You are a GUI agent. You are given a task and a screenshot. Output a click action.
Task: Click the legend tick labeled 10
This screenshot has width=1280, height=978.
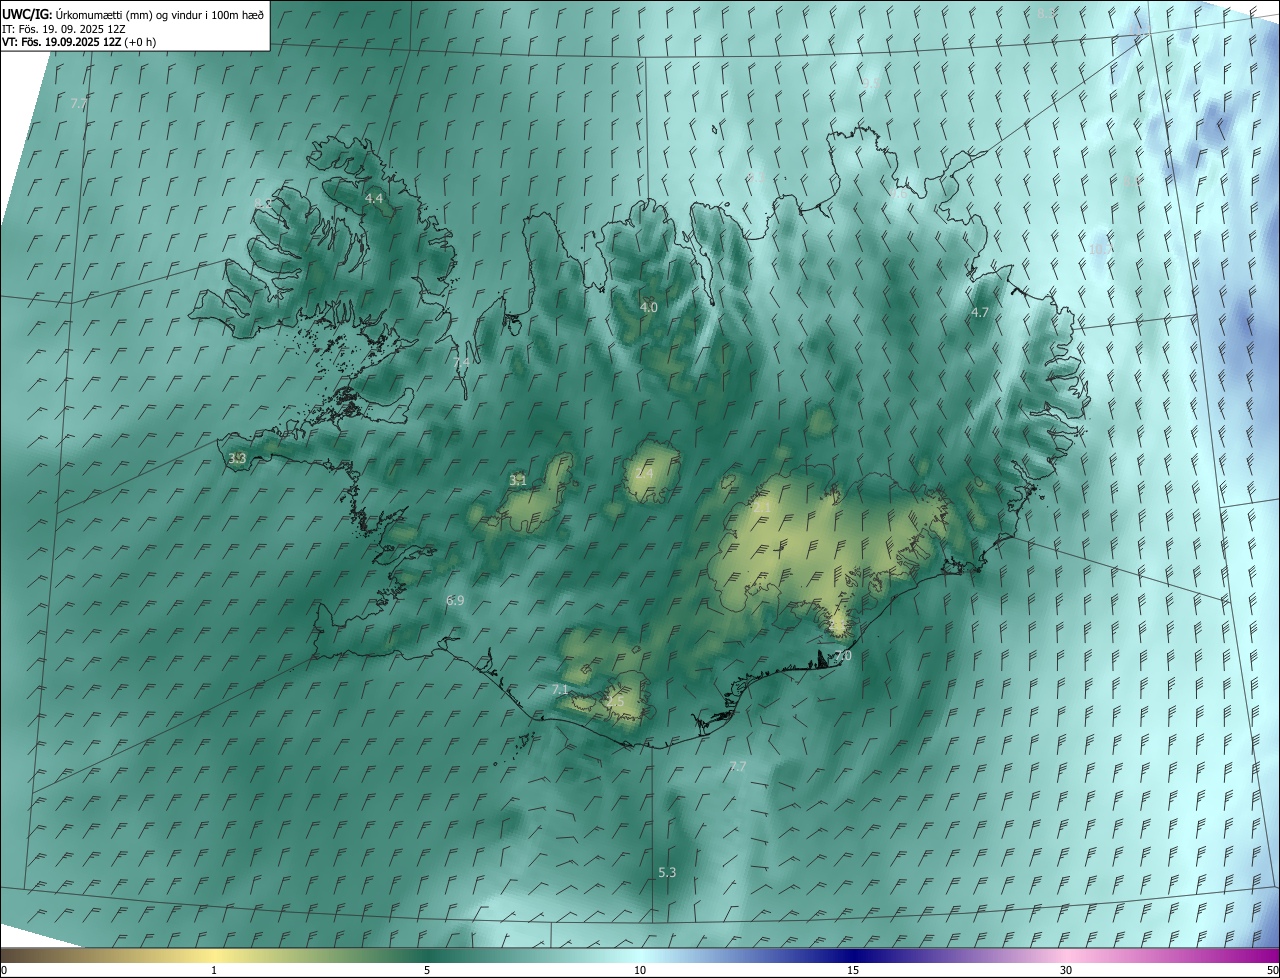pos(640,970)
